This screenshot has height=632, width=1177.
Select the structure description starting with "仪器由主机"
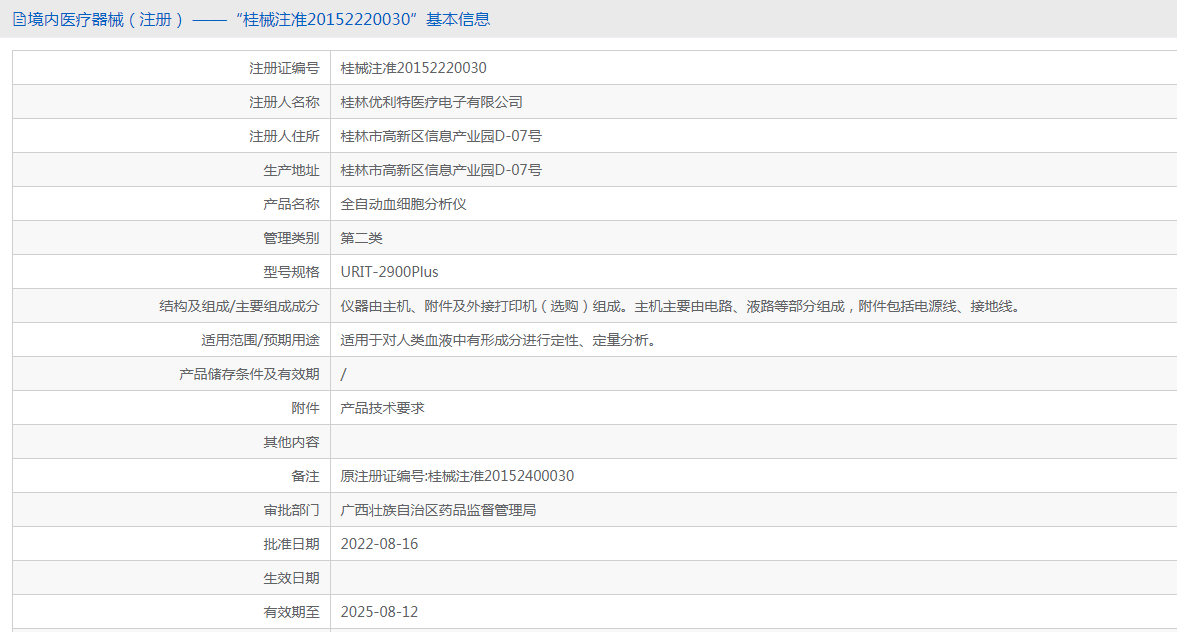(x=682, y=306)
